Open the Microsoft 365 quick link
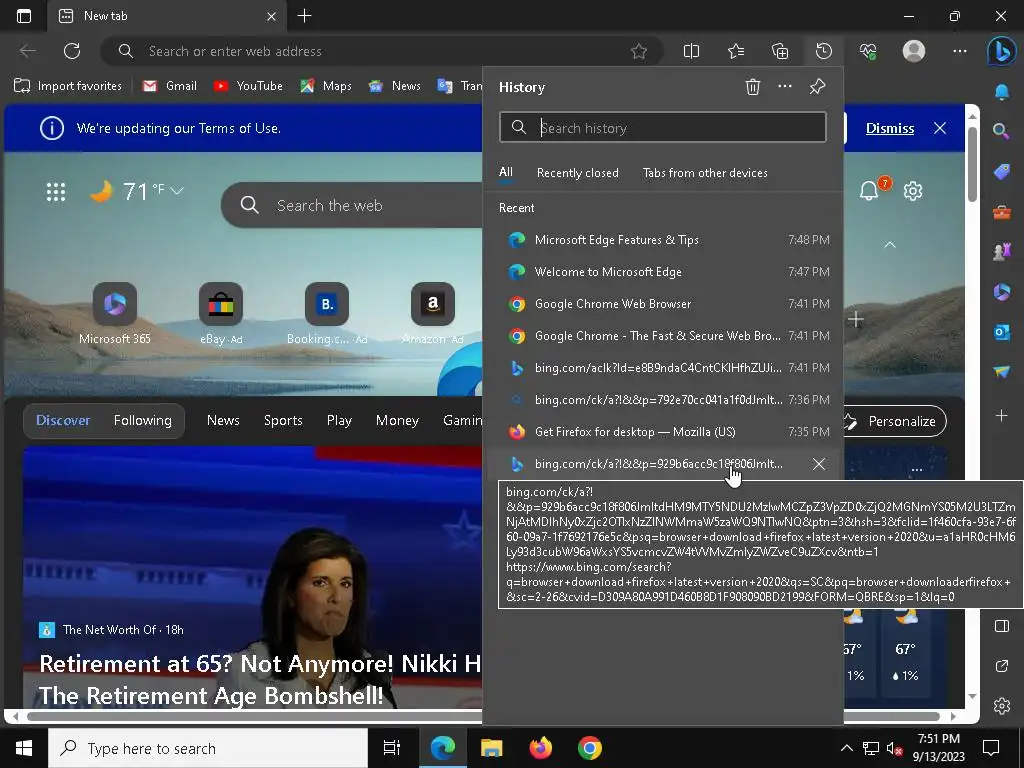Viewport: 1024px width, 768px height. coord(115,313)
